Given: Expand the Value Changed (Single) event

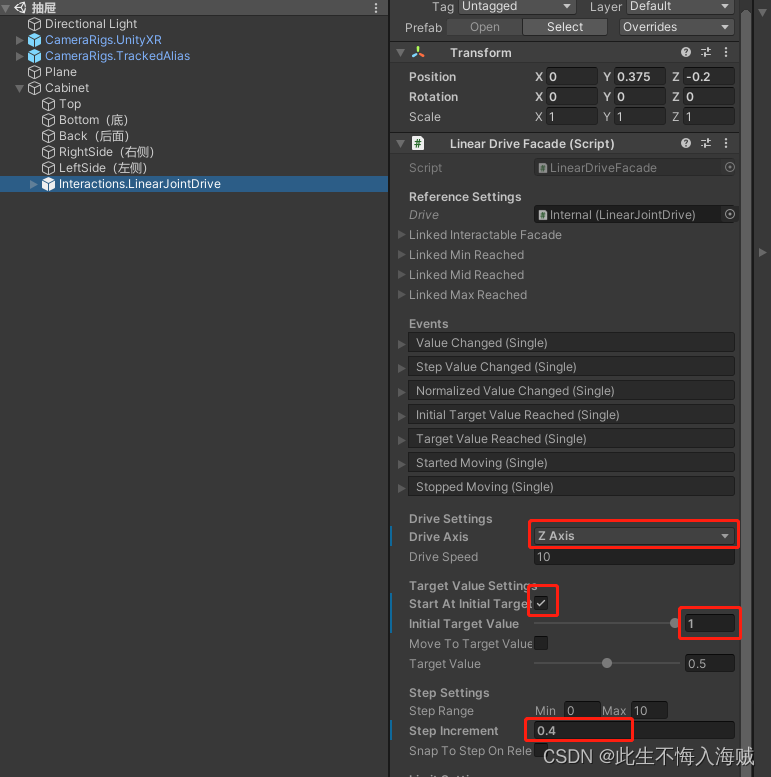Looking at the screenshot, I should (402, 344).
